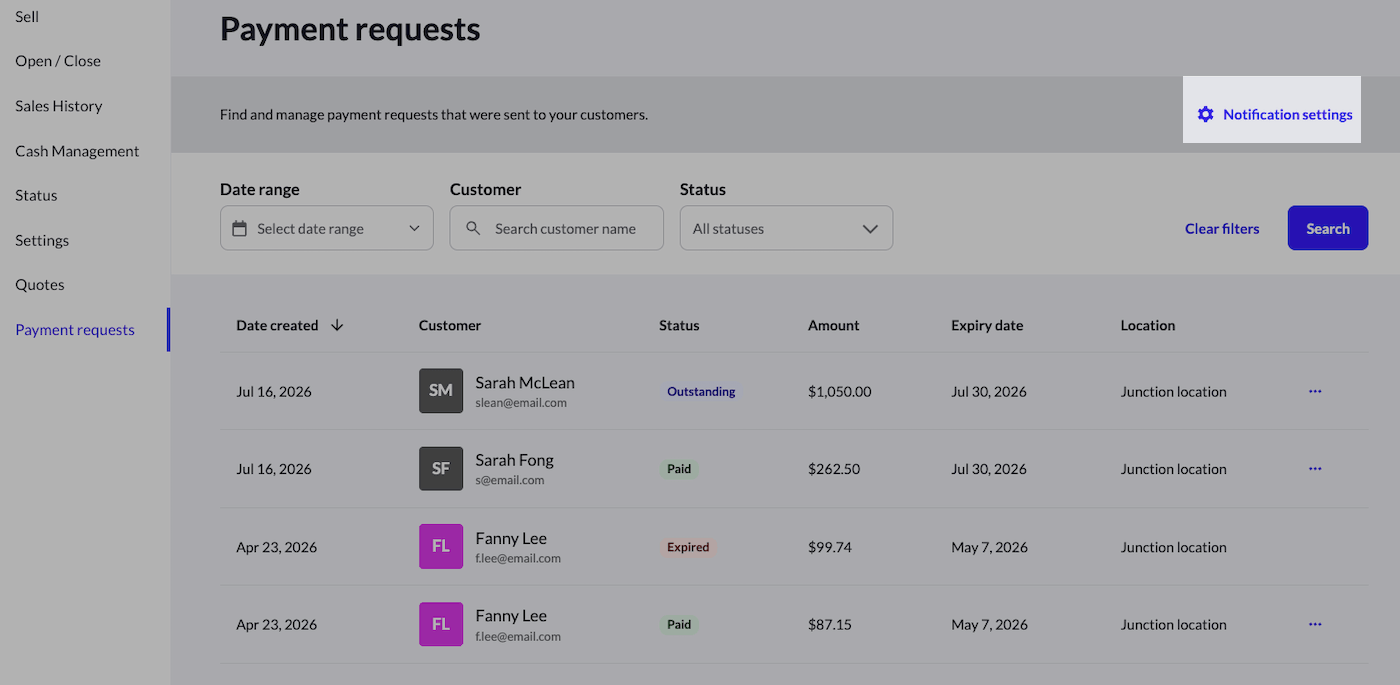The image size is (1400, 685).
Task: Open the three-dot menu for the $87.15 request
Action: [x=1315, y=624]
